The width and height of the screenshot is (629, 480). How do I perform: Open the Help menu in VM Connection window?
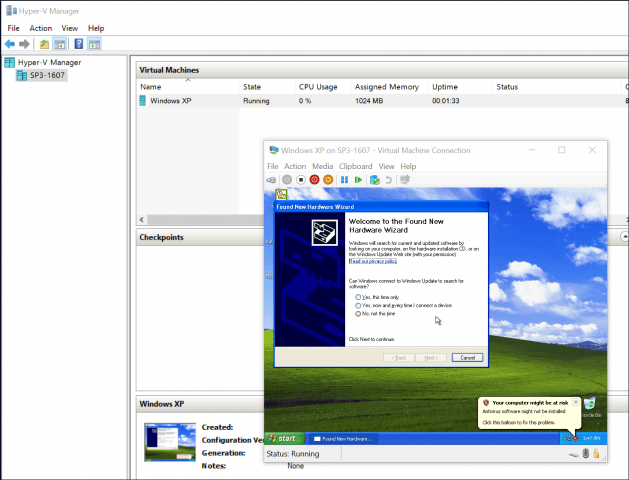pyautogui.click(x=408, y=166)
